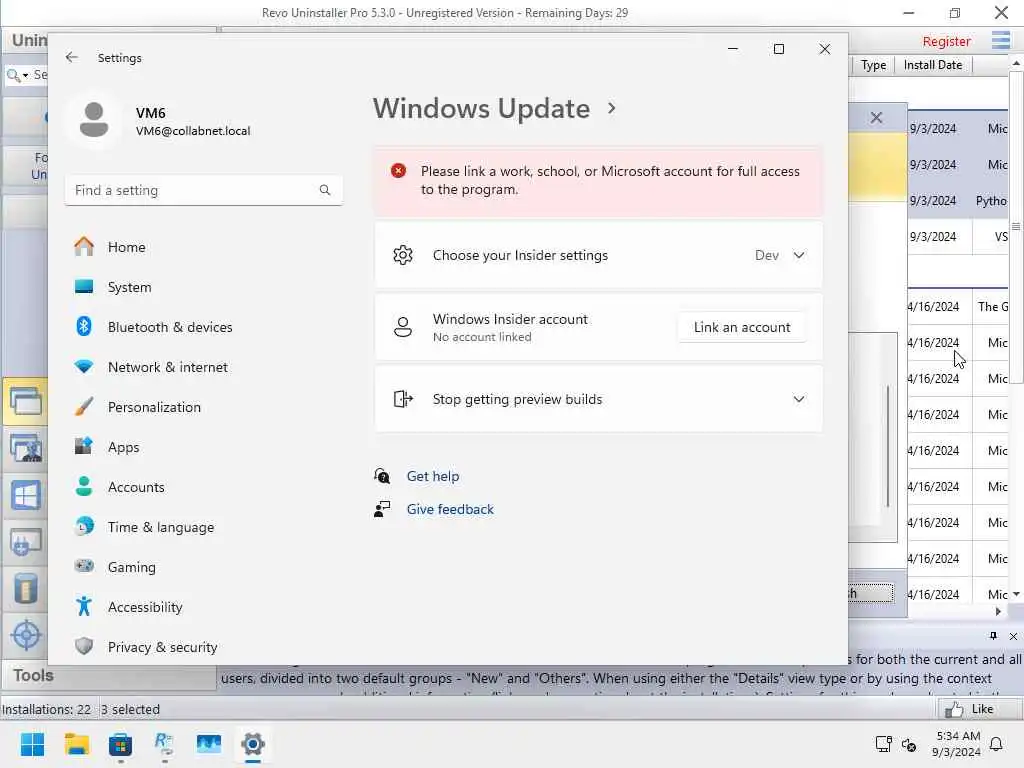
Task: Expand Stop getting preview builds chevron
Action: (799, 399)
